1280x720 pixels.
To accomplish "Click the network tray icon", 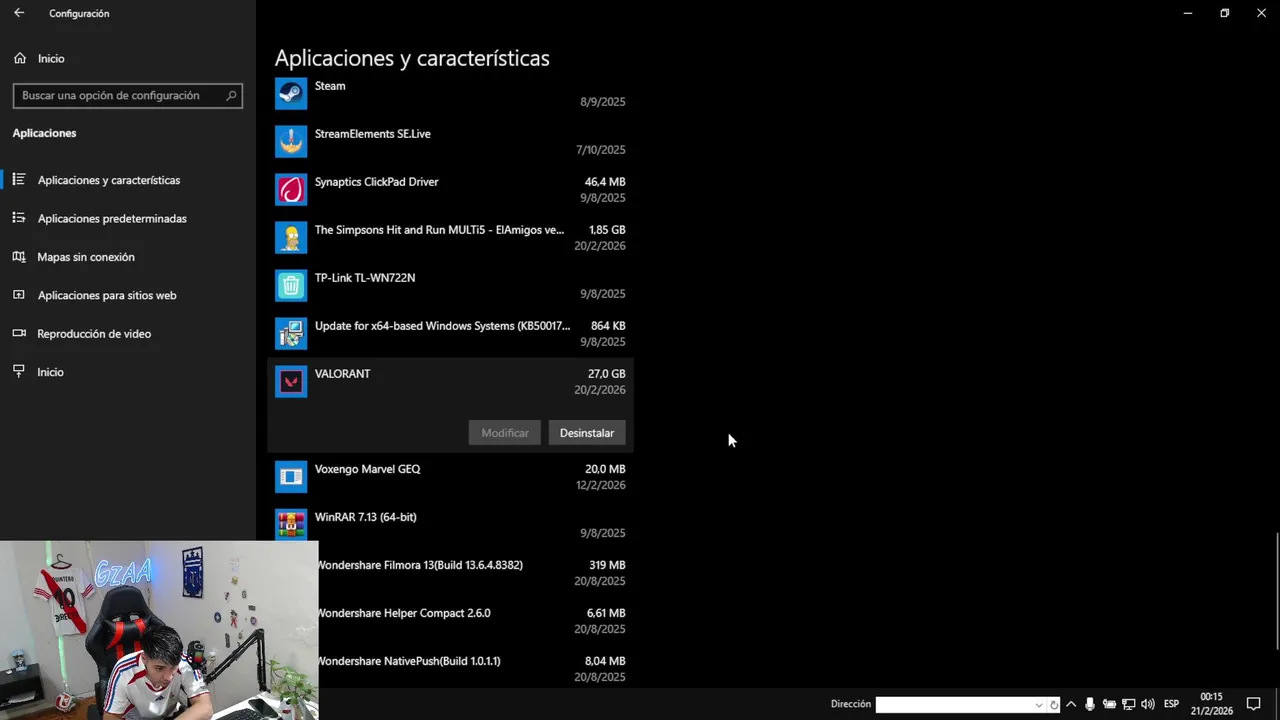I will pyautogui.click(x=1128, y=704).
